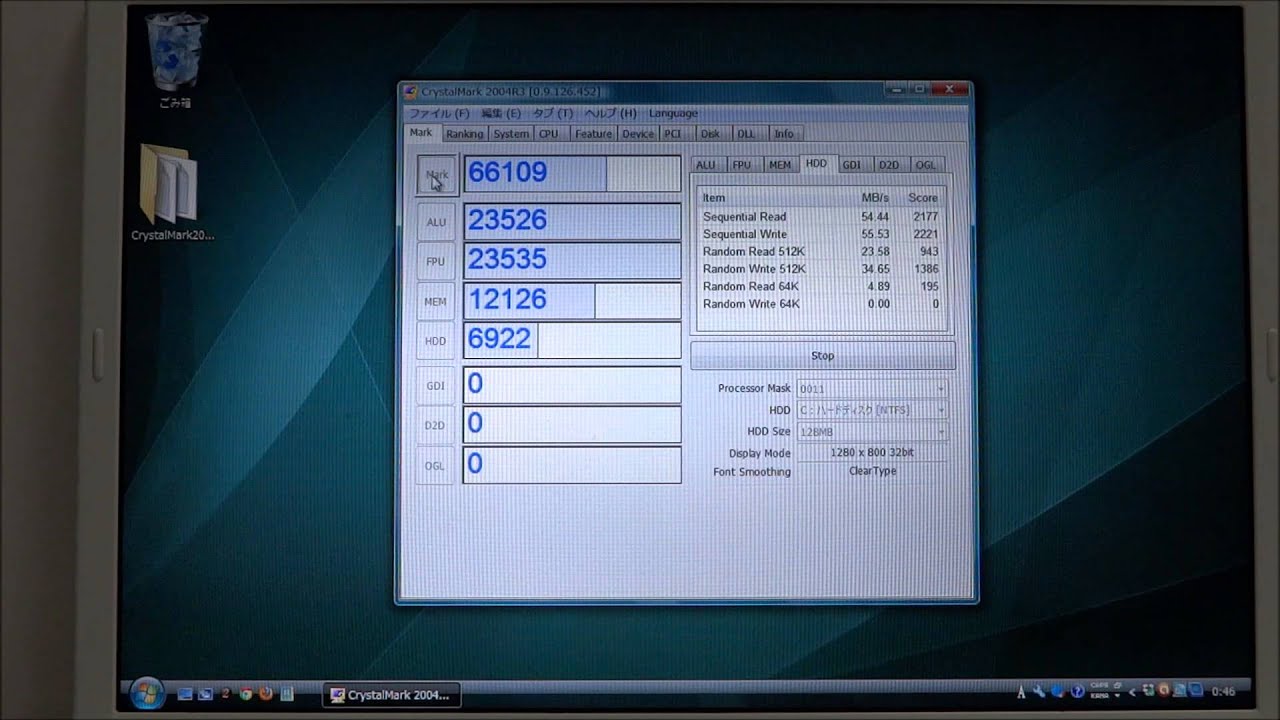Image resolution: width=1280 pixels, height=720 pixels.
Task: Click the HDD benchmark button
Action: tap(436, 341)
